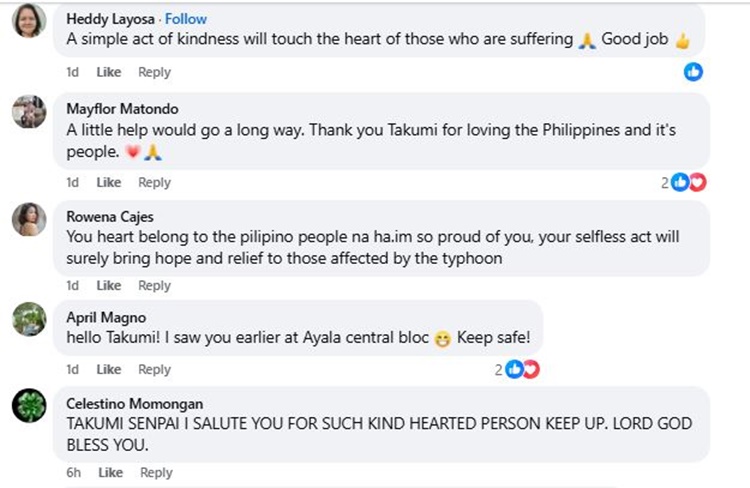Reply to Mayflor Matondo's comment
750x488 pixels.
pos(154,182)
